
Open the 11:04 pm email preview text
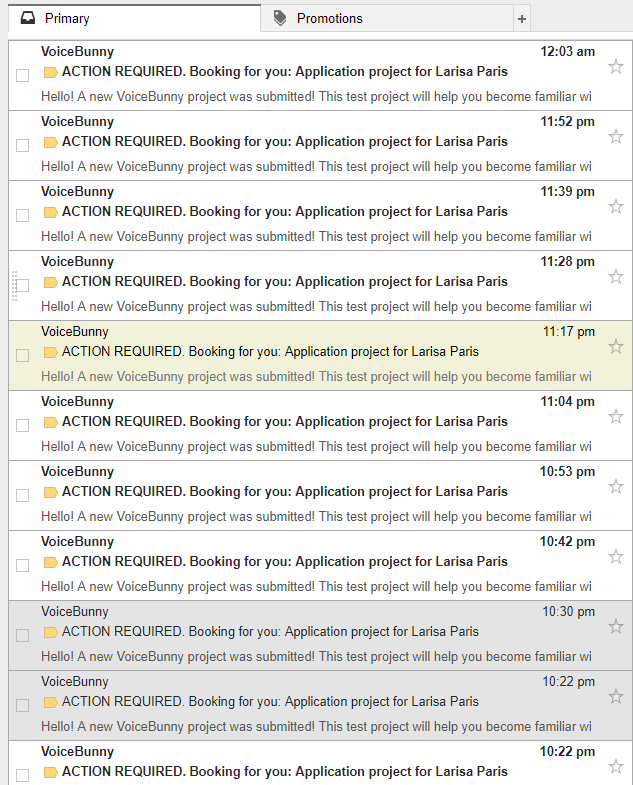click(316, 447)
